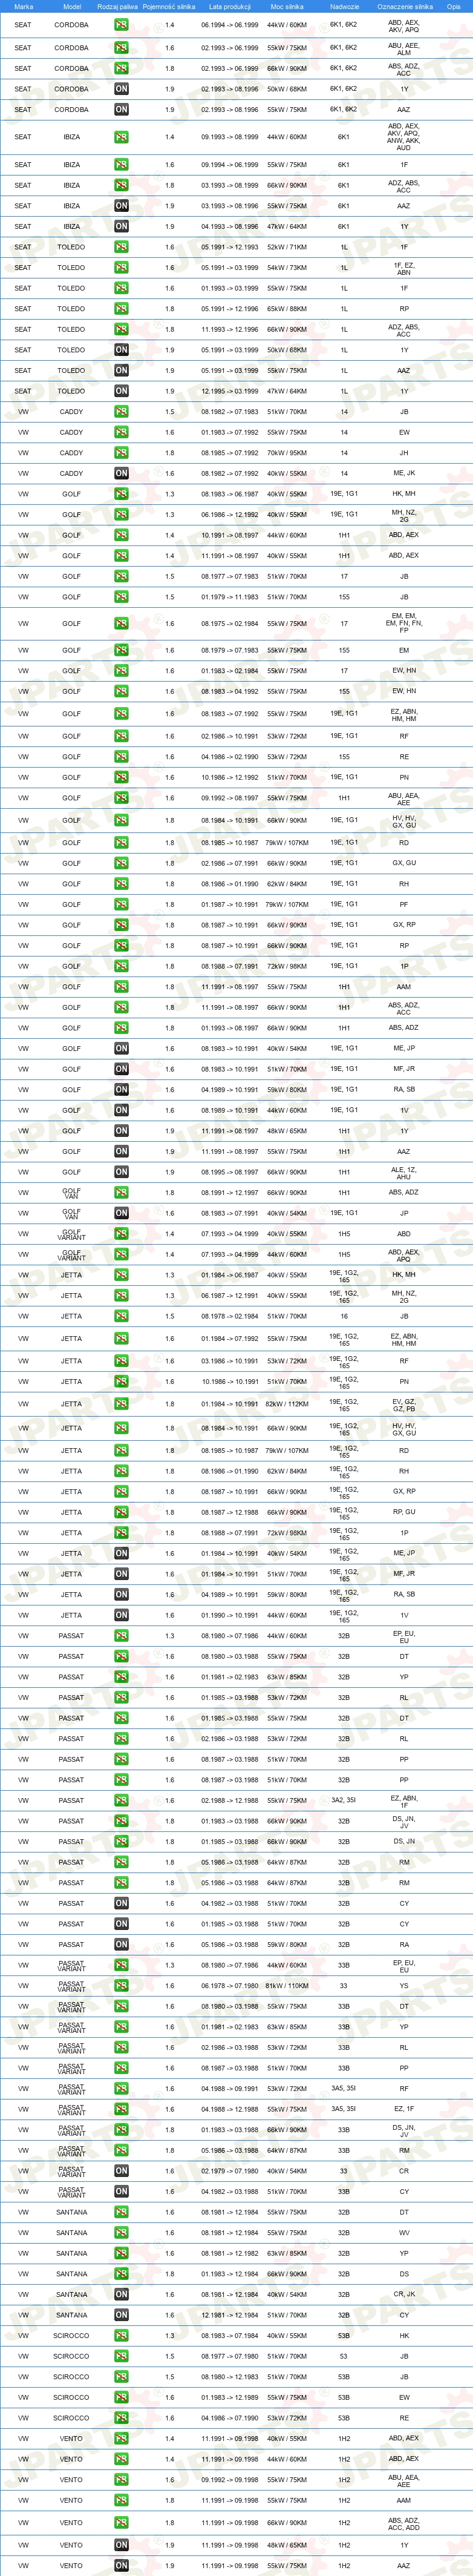Image resolution: width=473 pixels, height=2576 pixels.
Task: Click petrol icon in SCIROCCO RE row
Action: (121, 2418)
